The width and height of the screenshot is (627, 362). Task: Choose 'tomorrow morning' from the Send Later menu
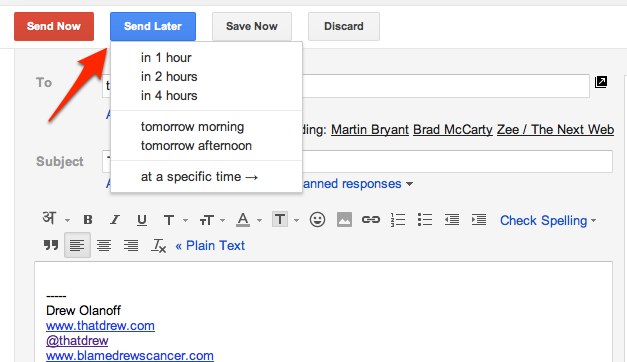point(192,127)
